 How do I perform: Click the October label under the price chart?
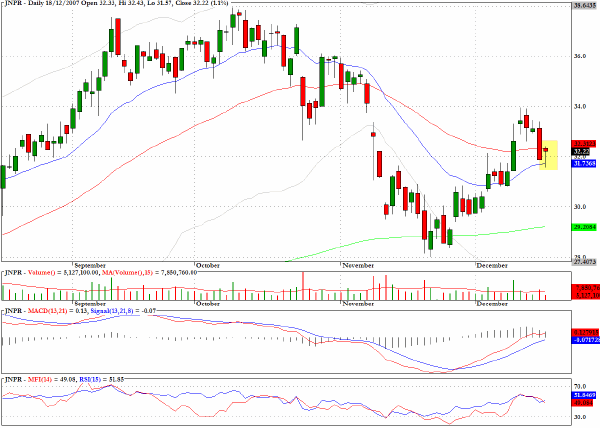pos(208,265)
